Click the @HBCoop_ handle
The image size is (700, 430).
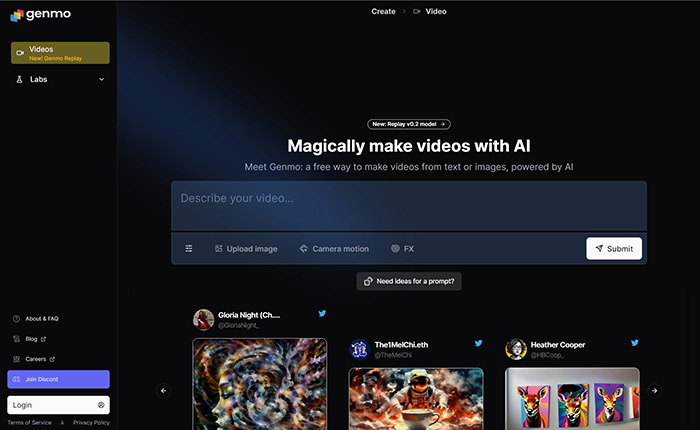tap(547, 355)
